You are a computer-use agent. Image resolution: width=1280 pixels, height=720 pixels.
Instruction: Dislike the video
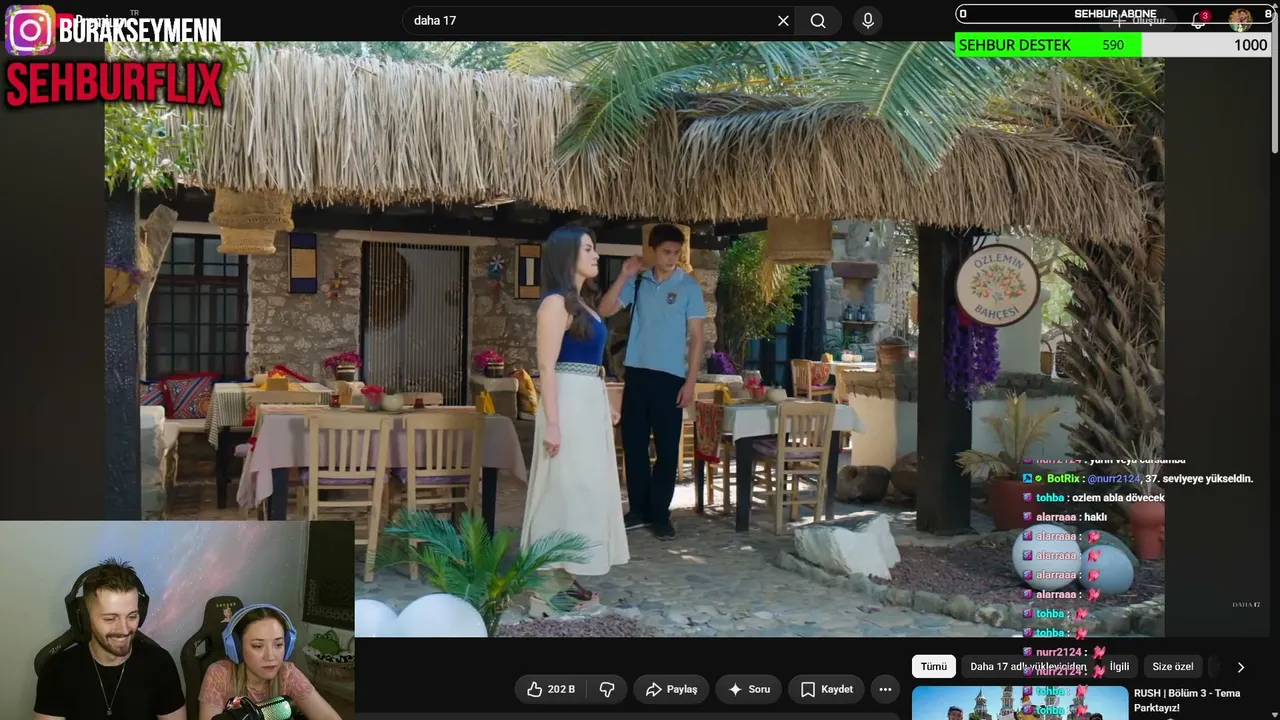606,689
